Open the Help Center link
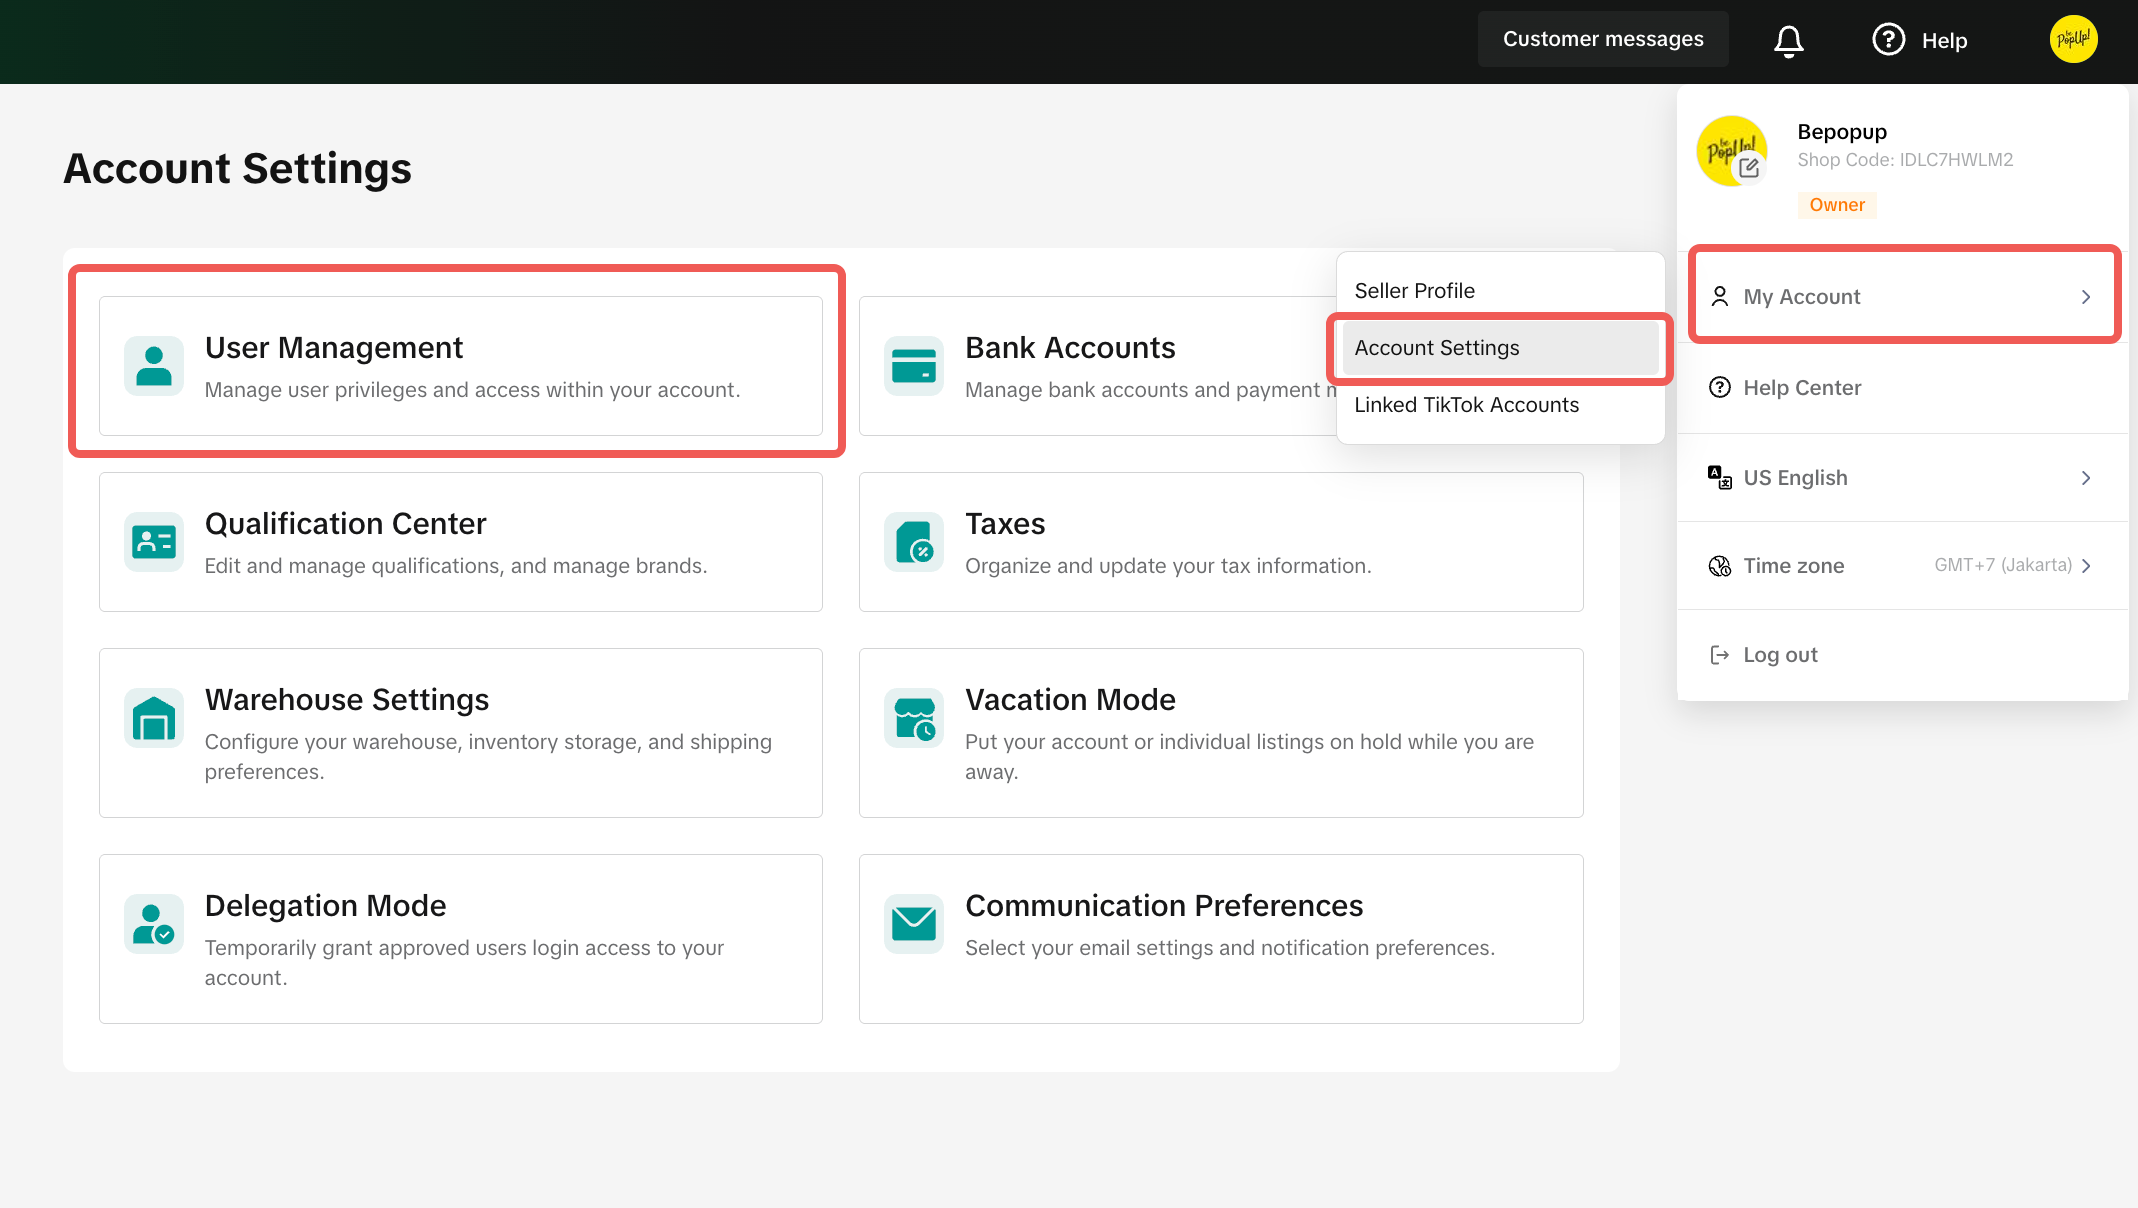The width and height of the screenshot is (2138, 1208). coord(1801,388)
